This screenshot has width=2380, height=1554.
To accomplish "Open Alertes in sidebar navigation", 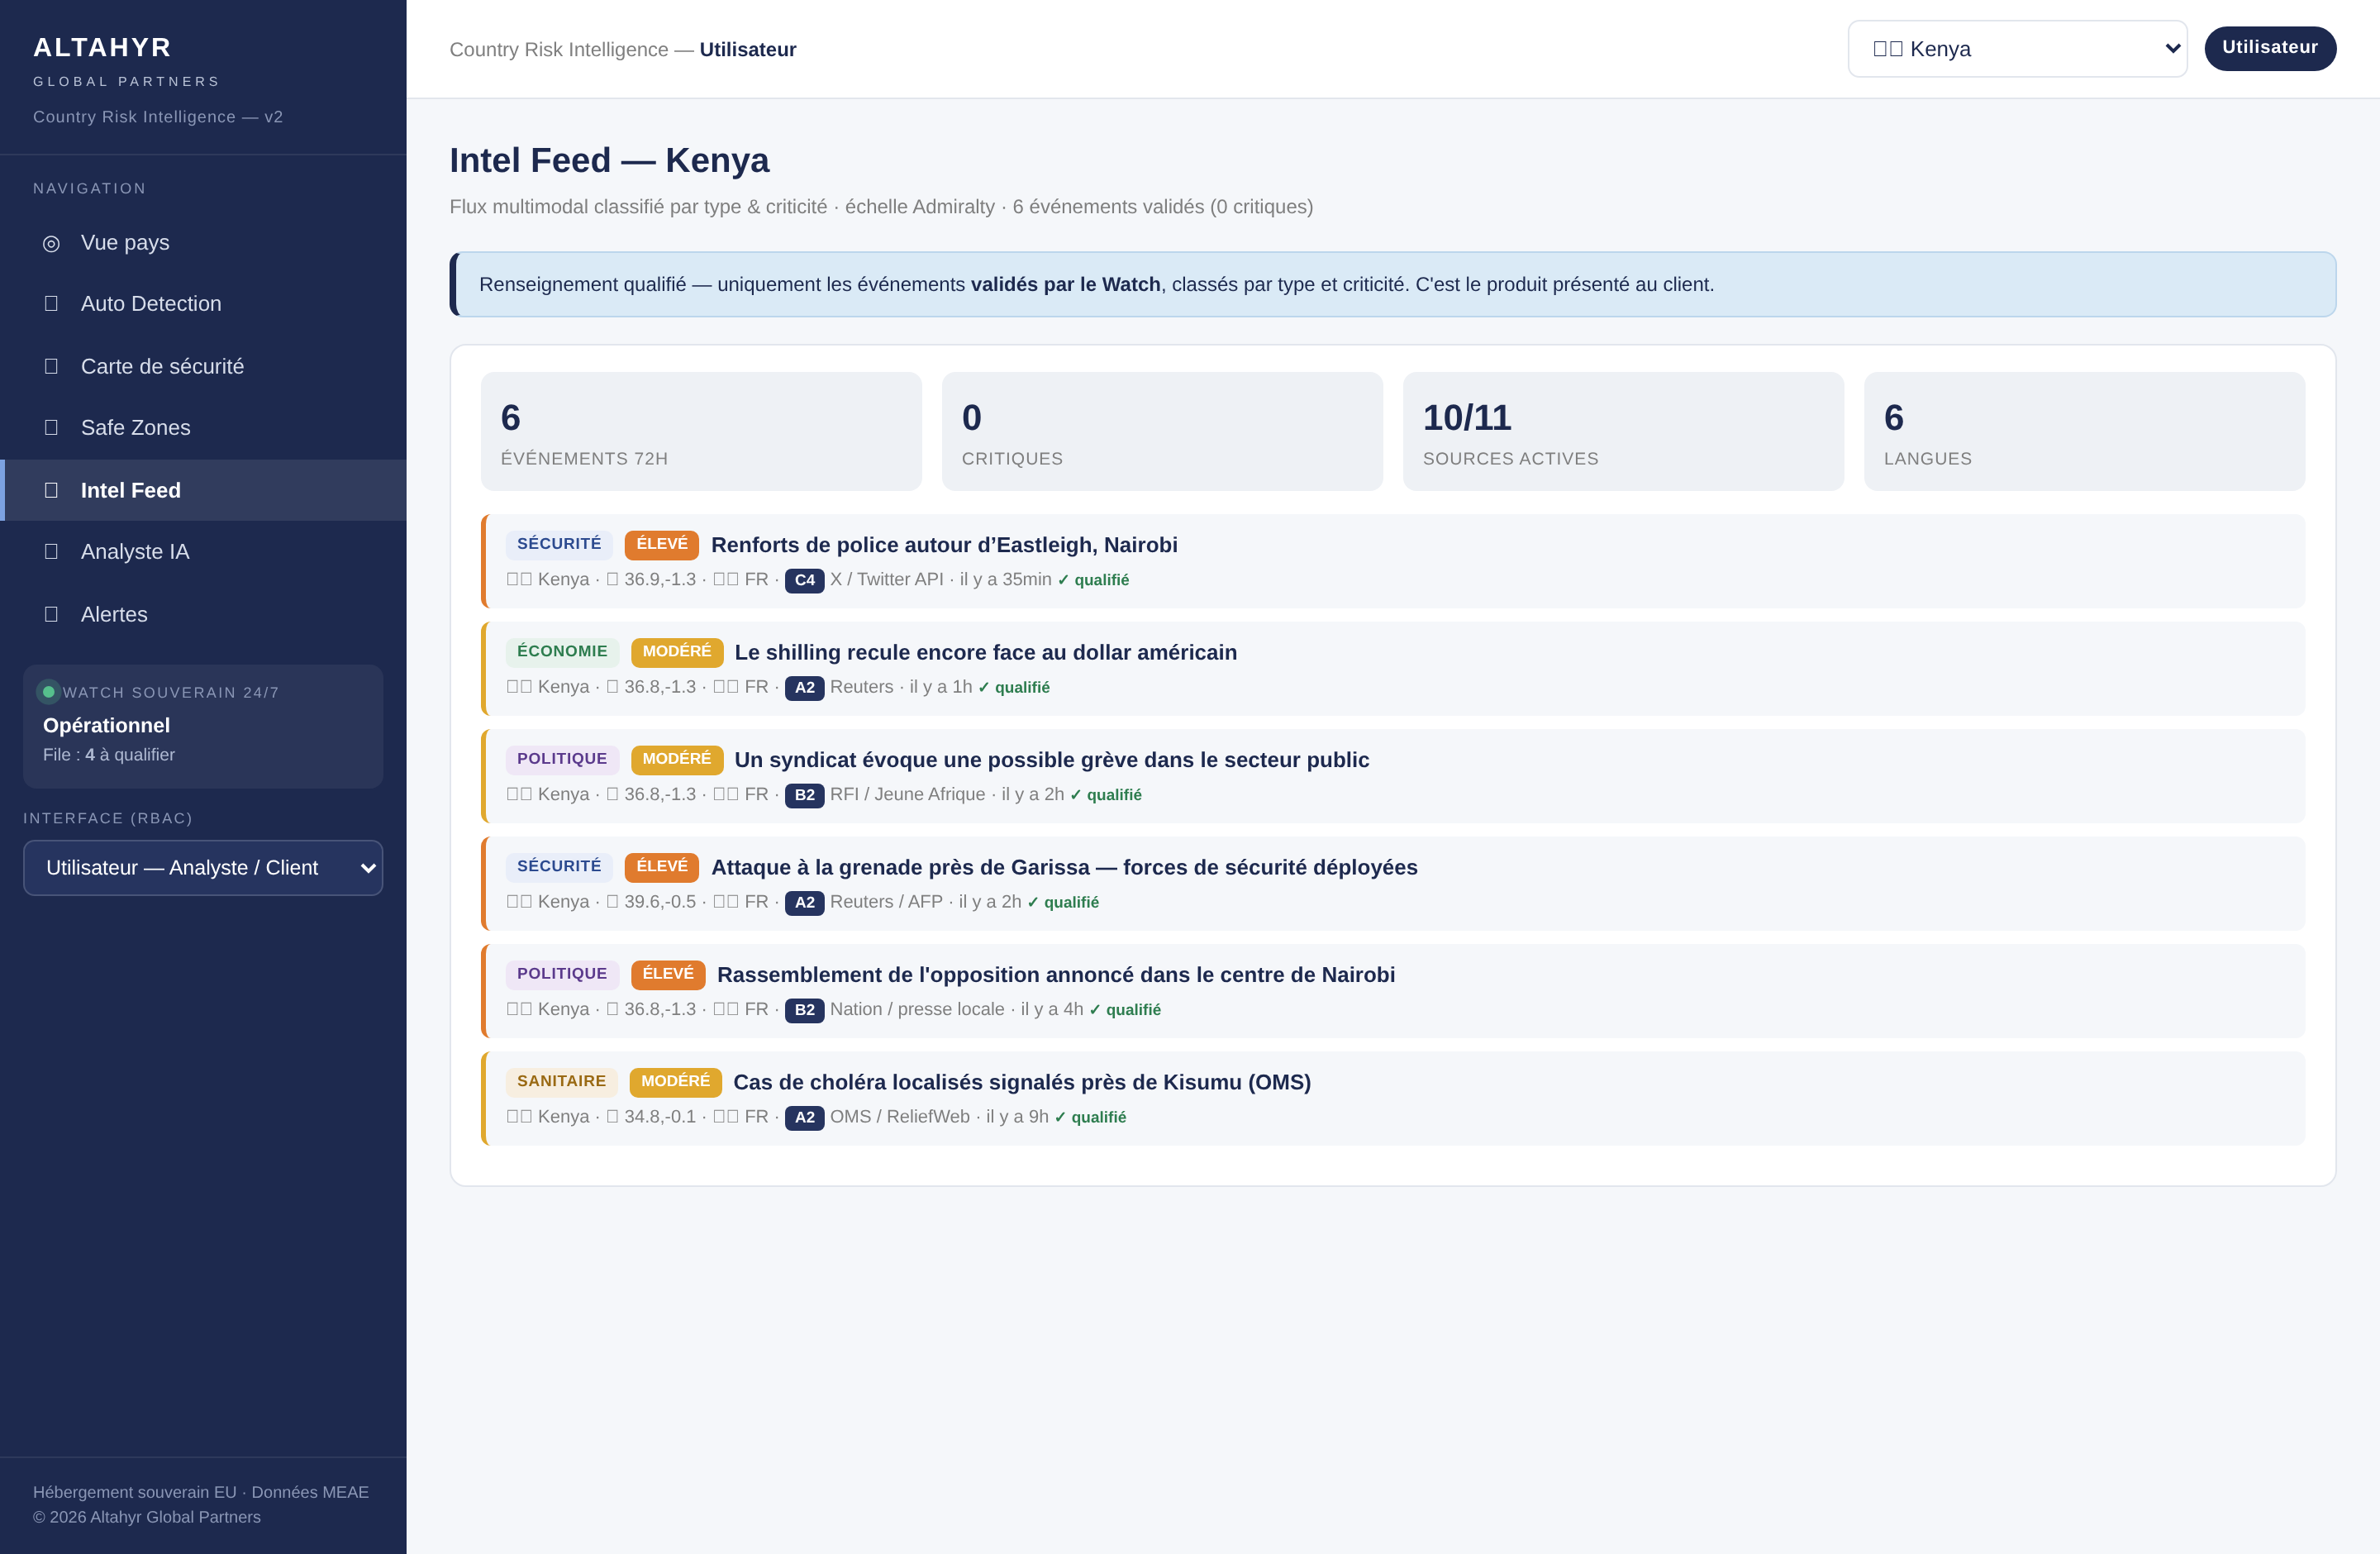I will pos(203,614).
